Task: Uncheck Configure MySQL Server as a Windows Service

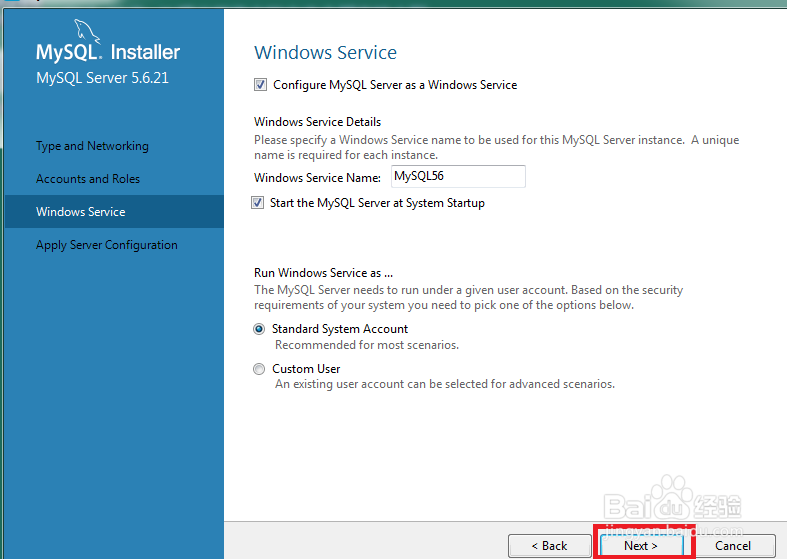Action: (260, 84)
